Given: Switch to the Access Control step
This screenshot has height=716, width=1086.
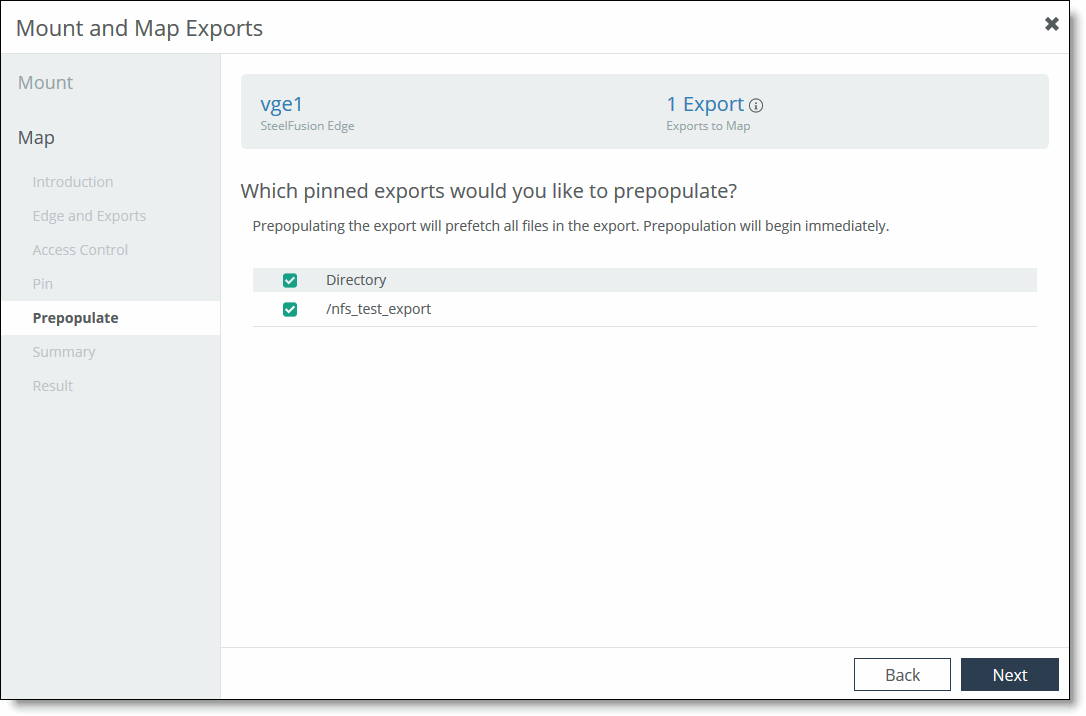Looking at the screenshot, I should pyautogui.click(x=80, y=250).
